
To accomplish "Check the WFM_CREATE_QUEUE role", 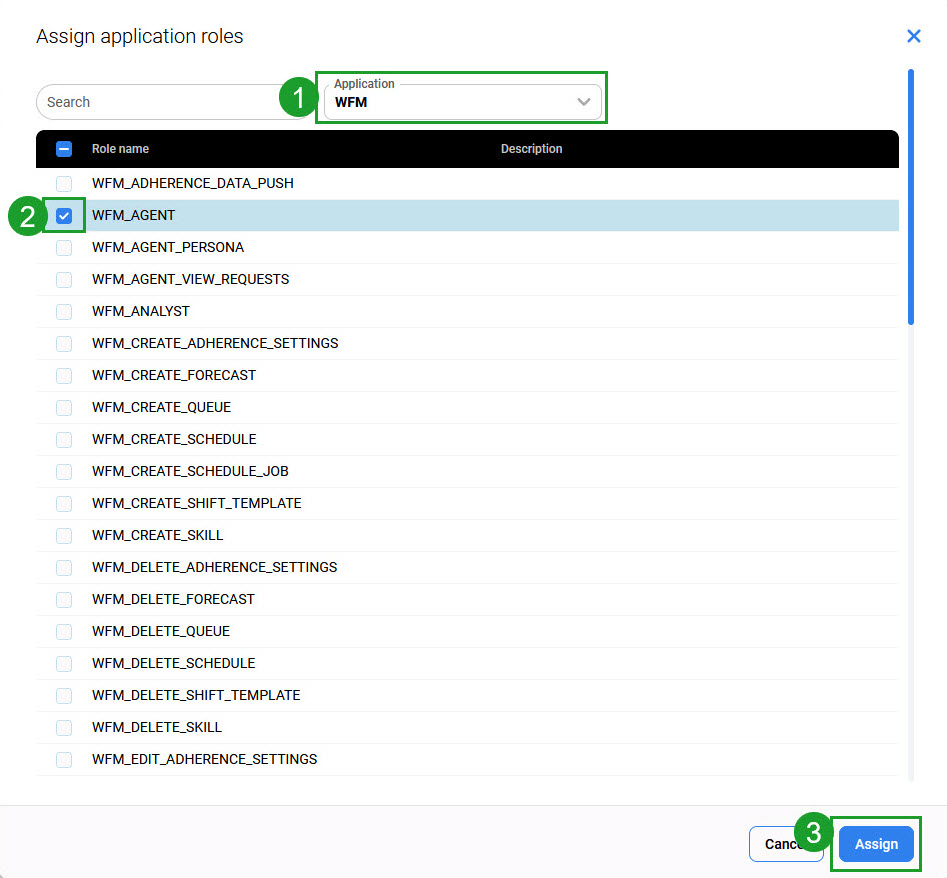I will pyautogui.click(x=64, y=408).
